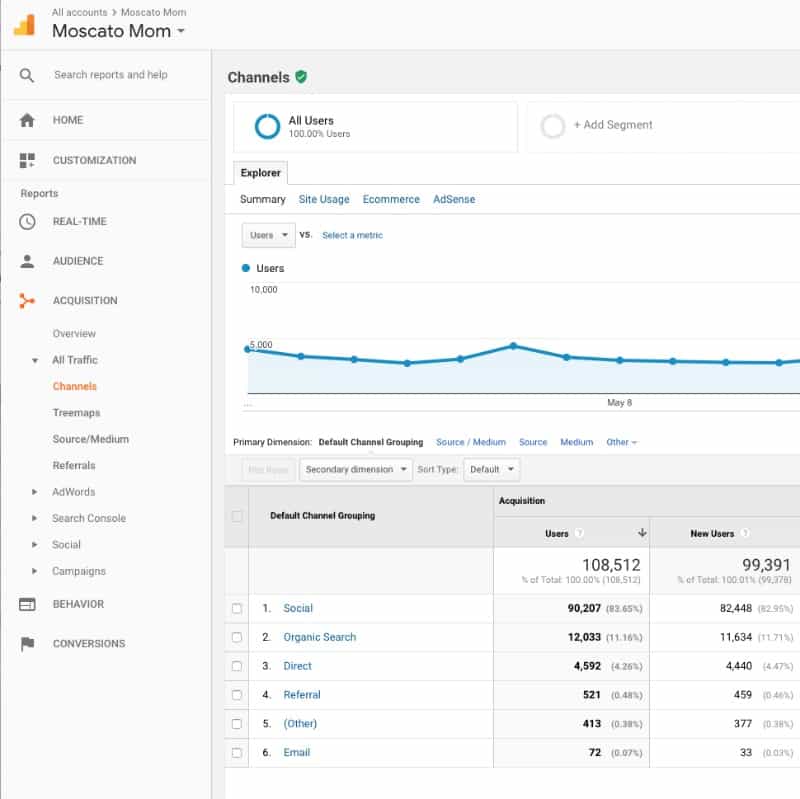Click the Users column help icon
This screenshot has width=800, height=799.
(579, 533)
